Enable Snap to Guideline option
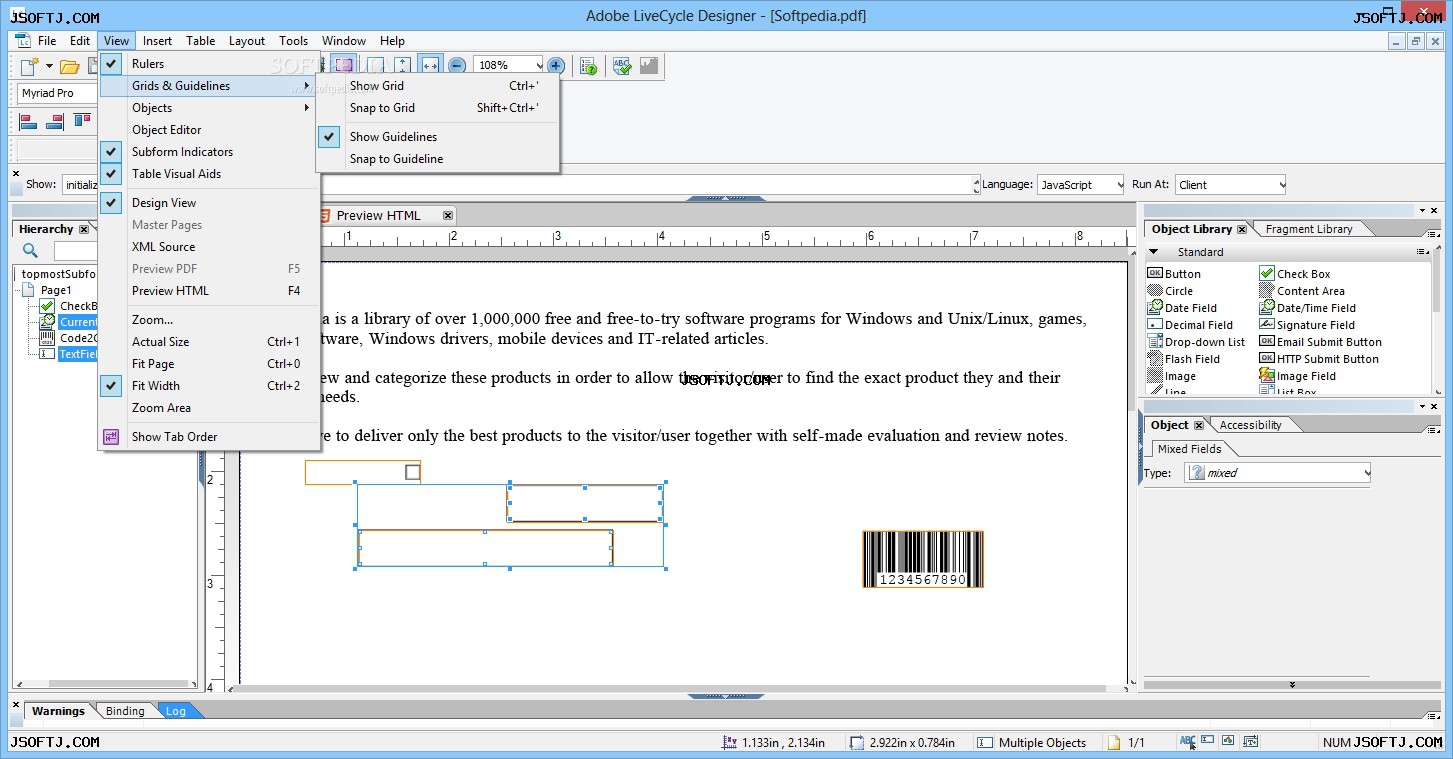Viewport: 1453px width, 759px height. (437, 159)
